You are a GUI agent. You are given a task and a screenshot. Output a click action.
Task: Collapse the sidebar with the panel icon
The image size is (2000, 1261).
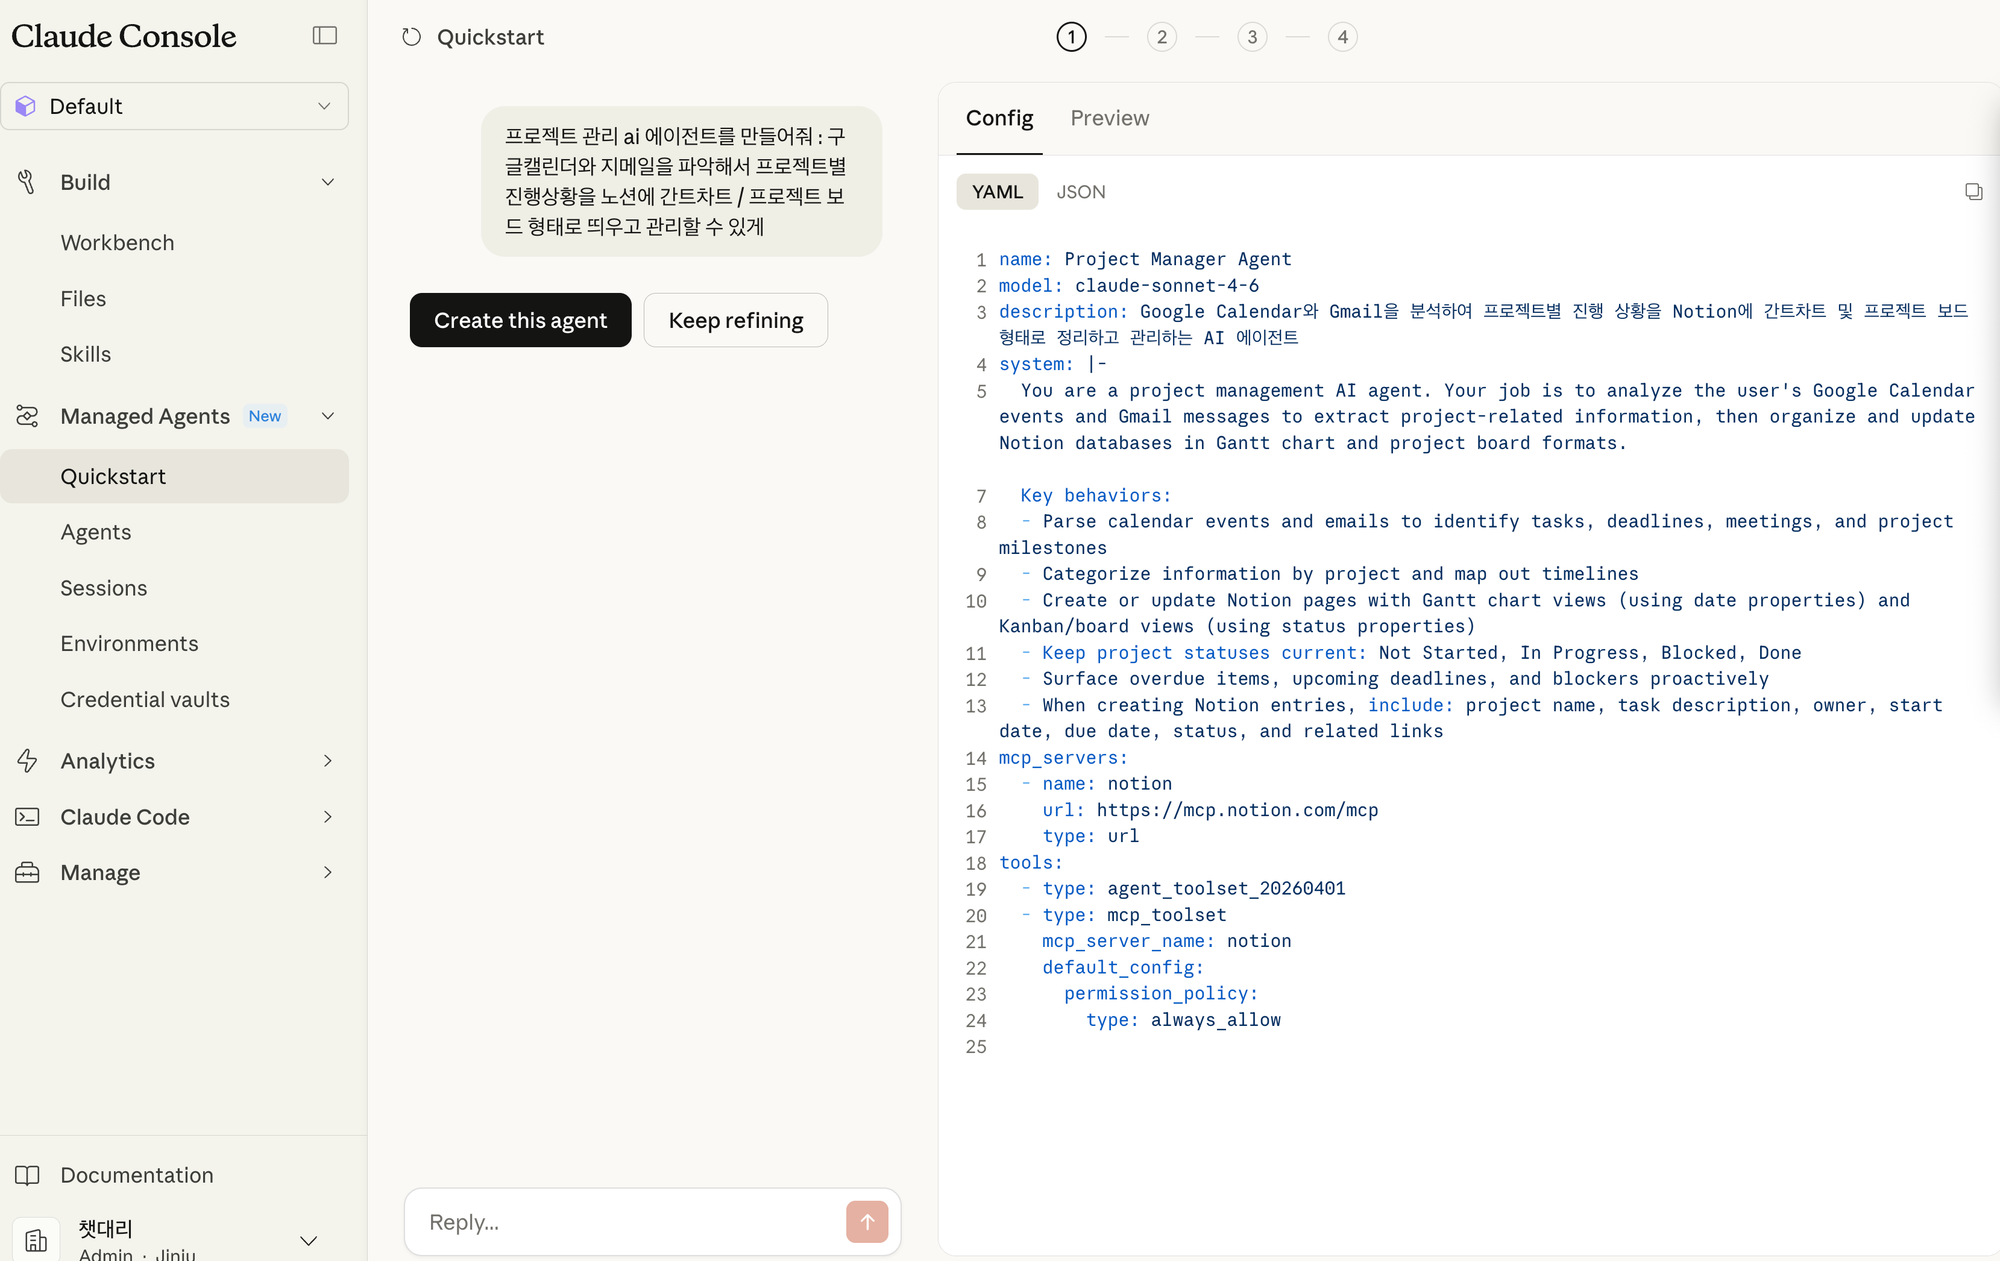pyautogui.click(x=325, y=36)
